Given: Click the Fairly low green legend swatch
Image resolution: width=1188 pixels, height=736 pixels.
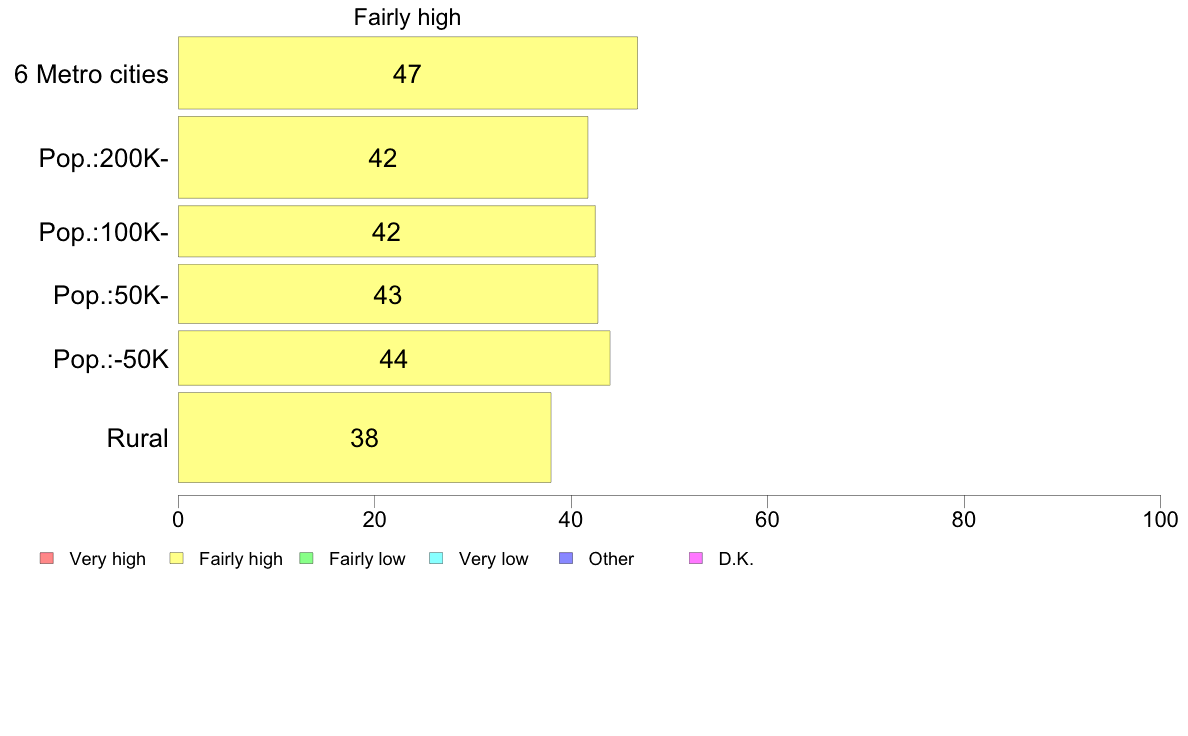Looking at the screenshot, I should coord(306,559).
